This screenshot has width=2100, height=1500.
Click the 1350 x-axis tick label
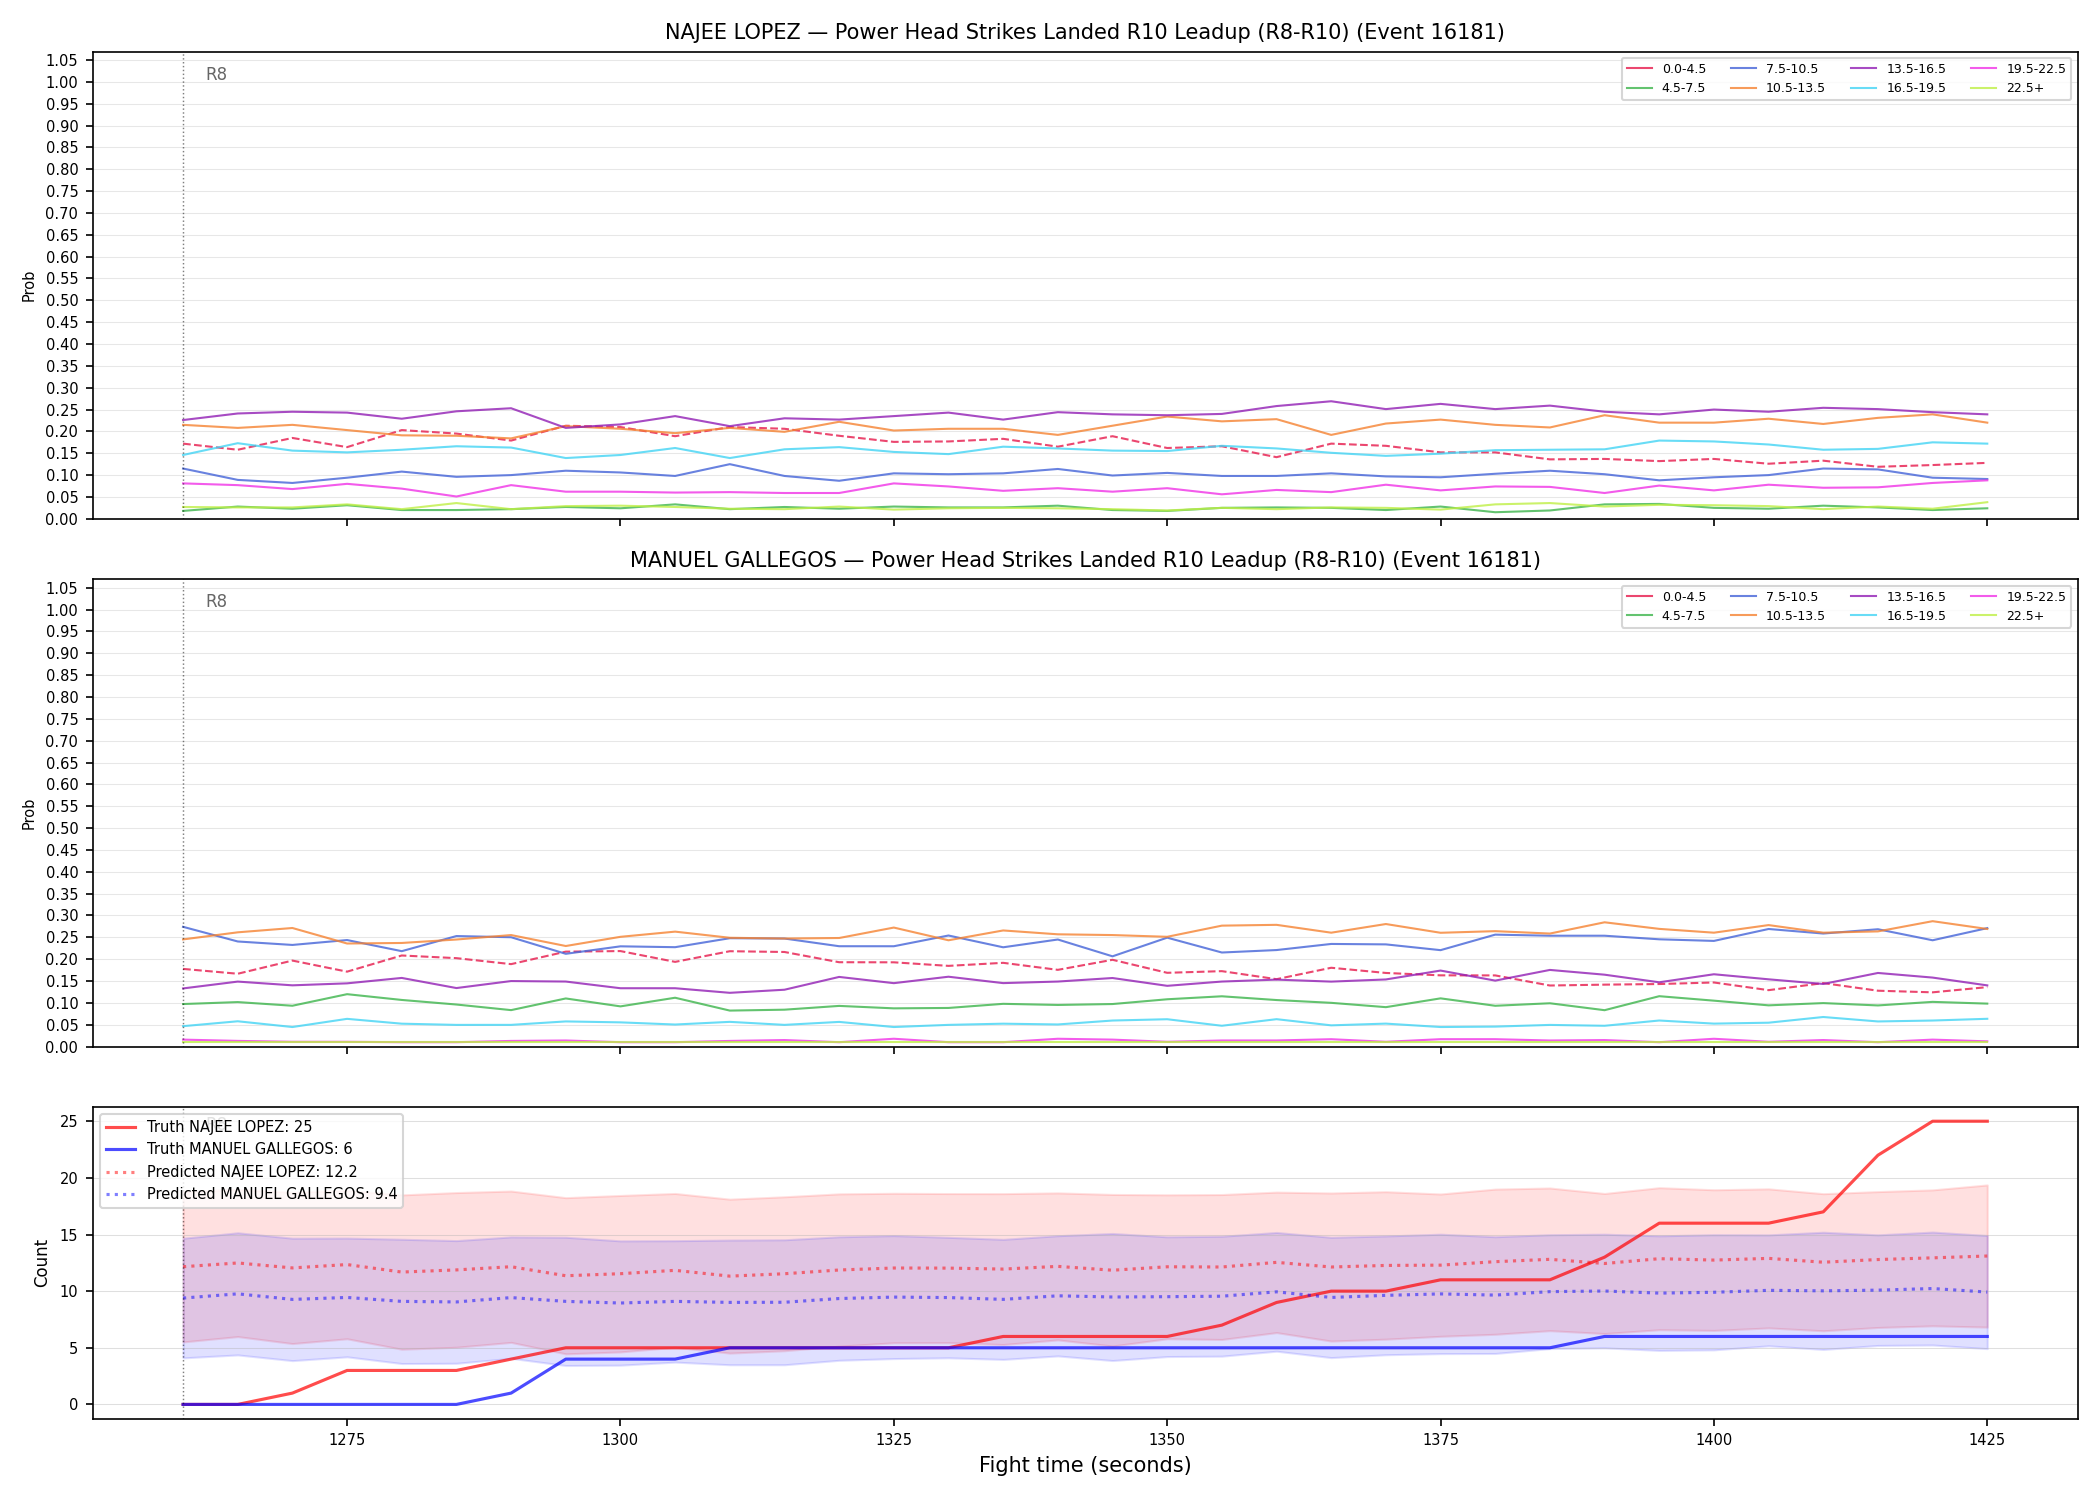click(x=1167, y=1439)
